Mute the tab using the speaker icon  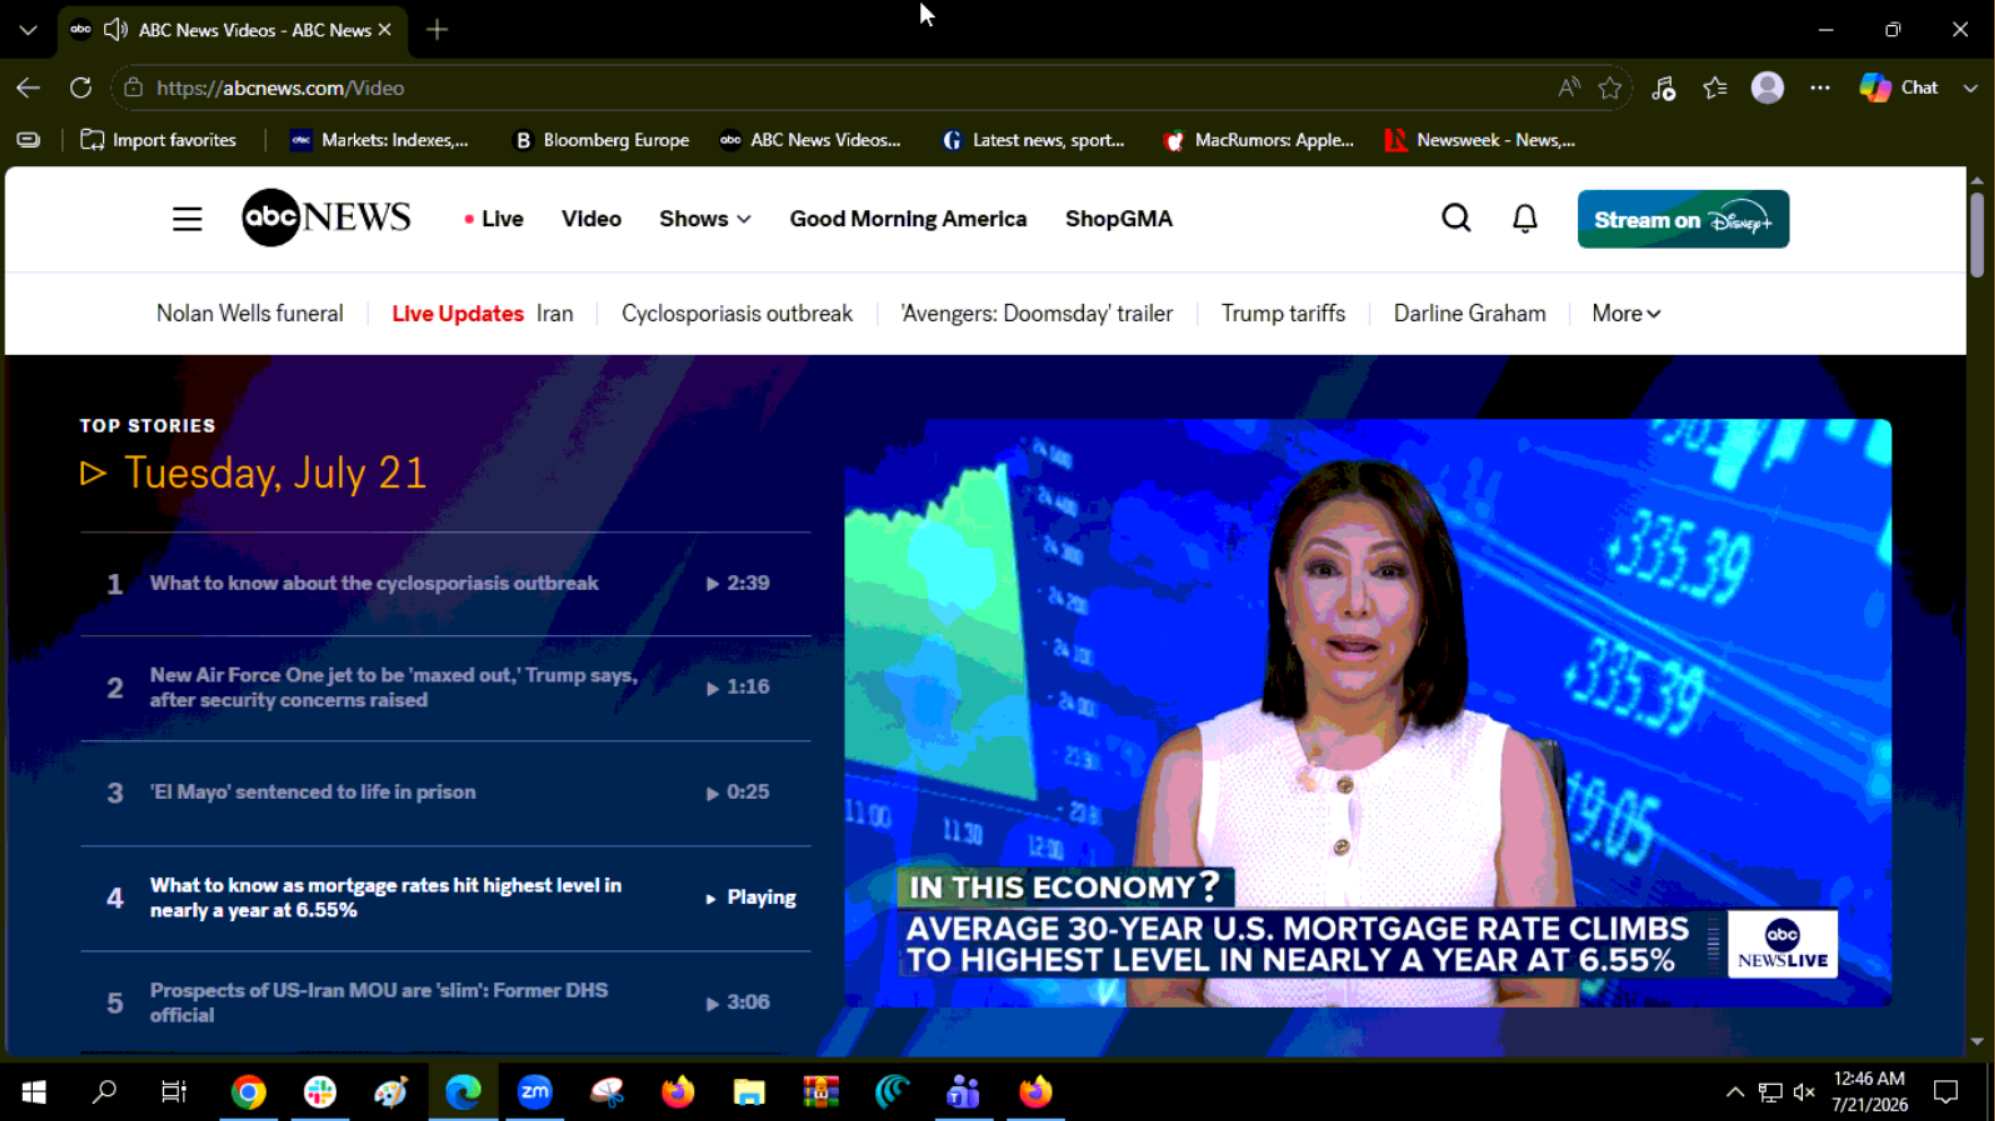click(116, 30)
